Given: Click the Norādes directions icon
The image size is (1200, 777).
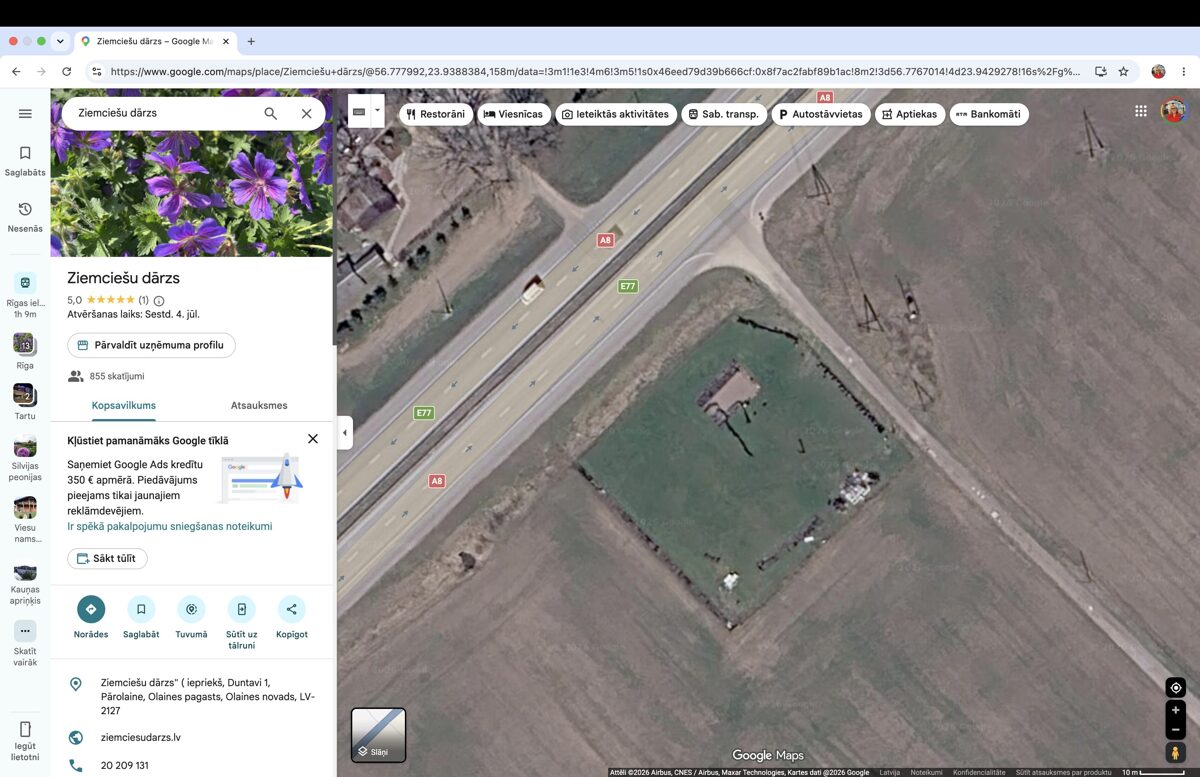Looking at the screenshot, I should 91,609.
